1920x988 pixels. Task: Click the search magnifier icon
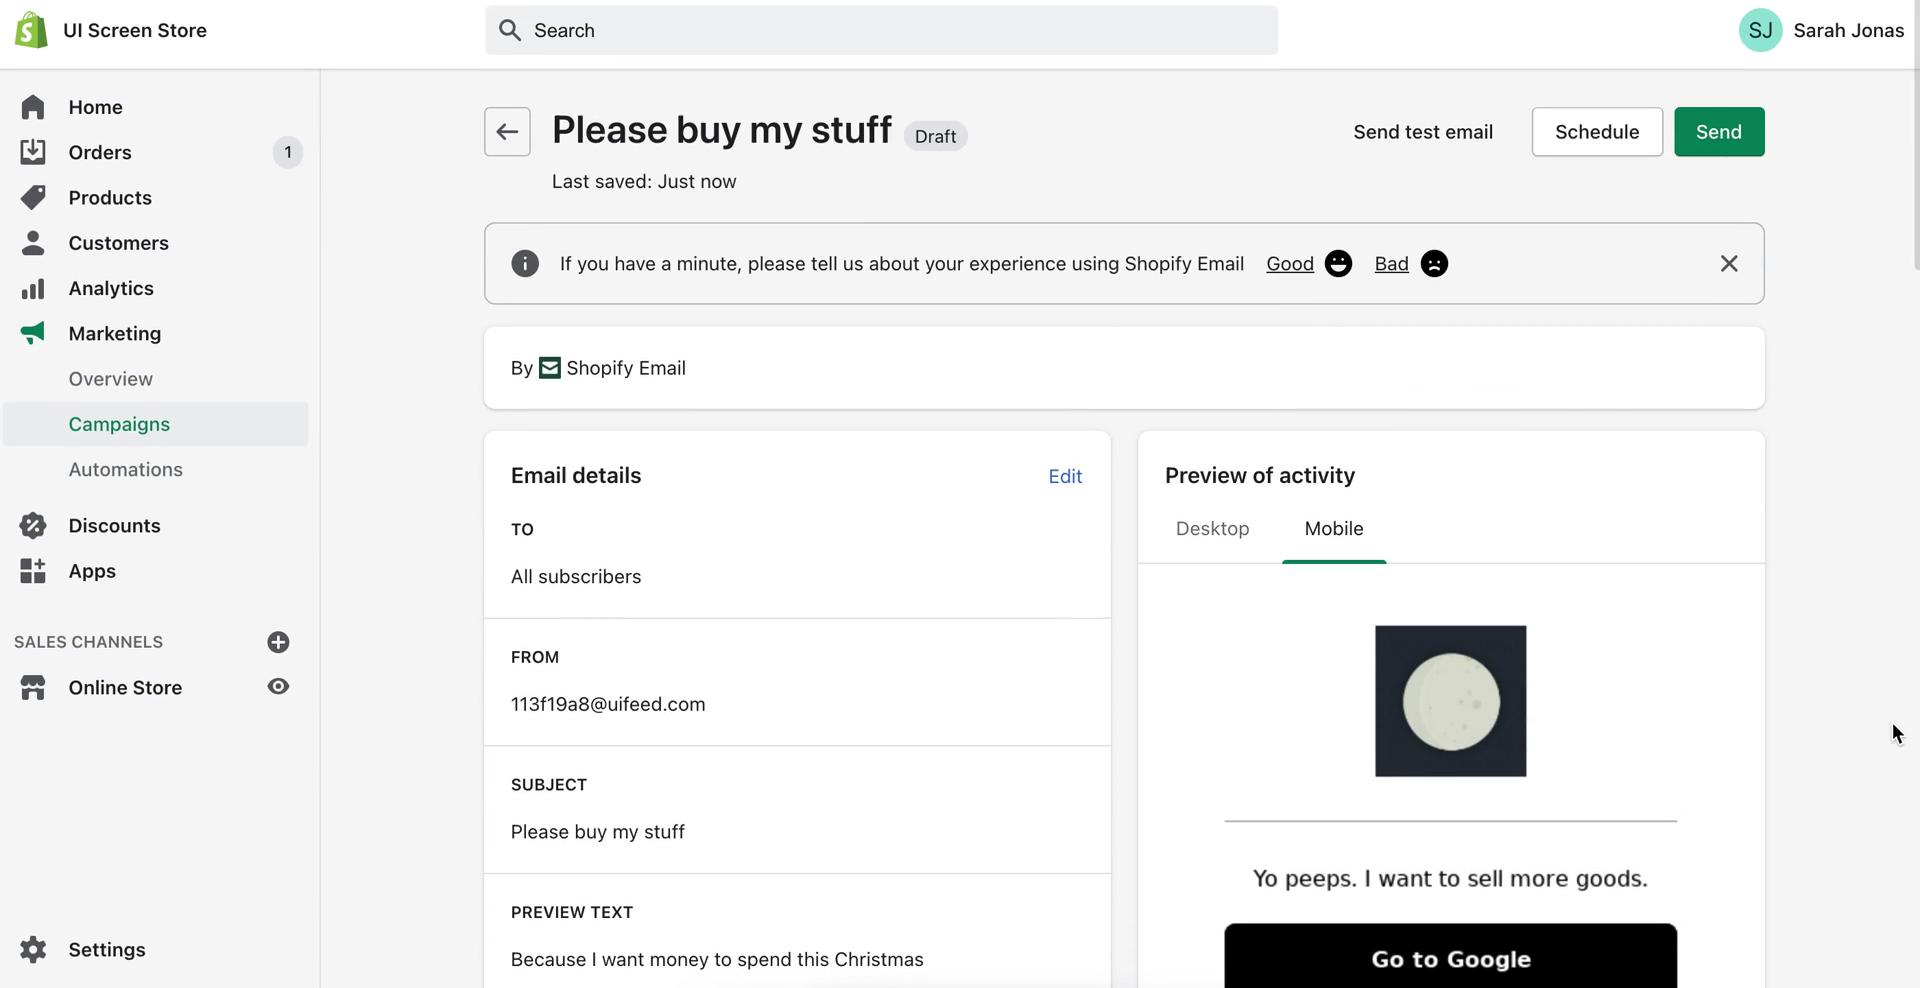click(x=510, y=30)
